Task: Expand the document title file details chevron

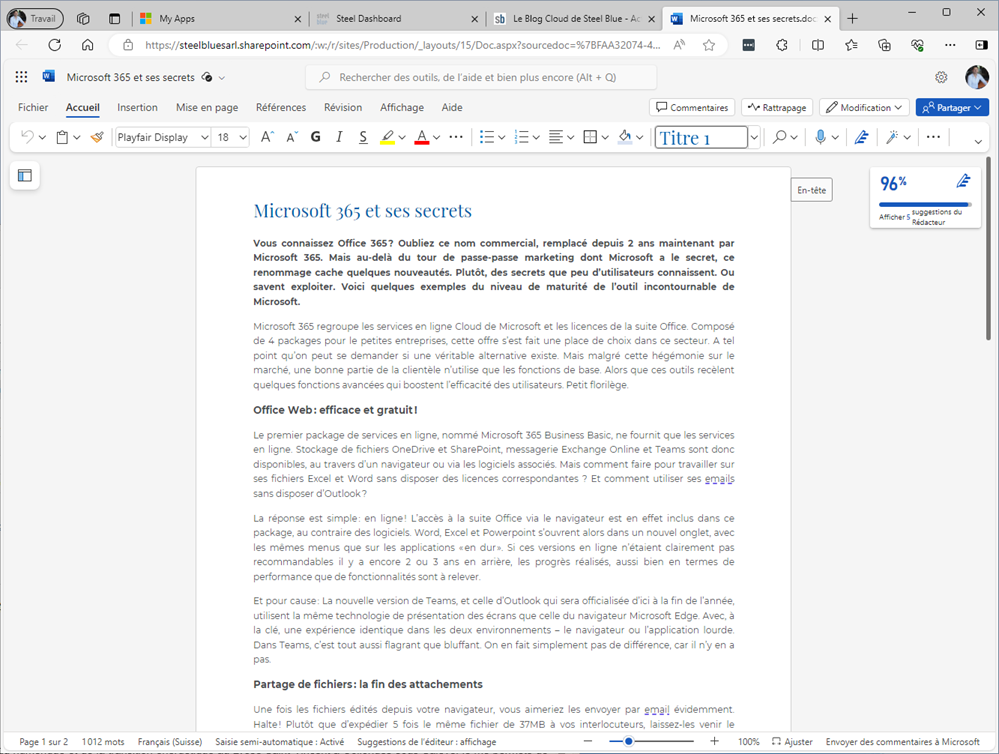Action: click(222, 78)
